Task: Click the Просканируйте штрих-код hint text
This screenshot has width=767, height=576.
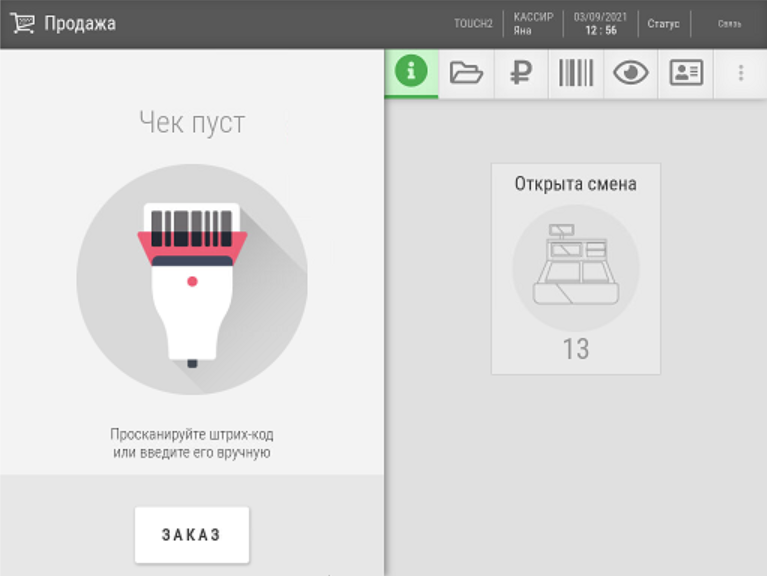Action: (192, 443)
